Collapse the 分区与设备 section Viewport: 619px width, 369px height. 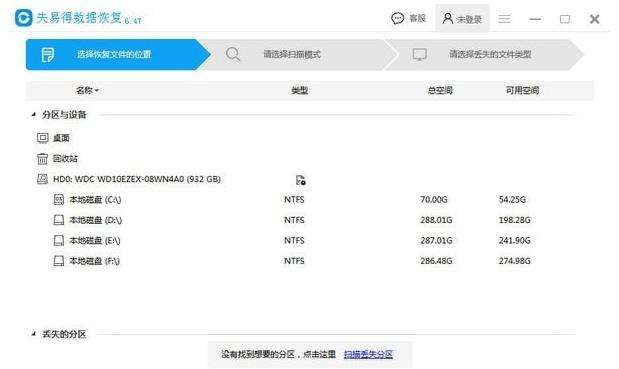tap(34, 115)
